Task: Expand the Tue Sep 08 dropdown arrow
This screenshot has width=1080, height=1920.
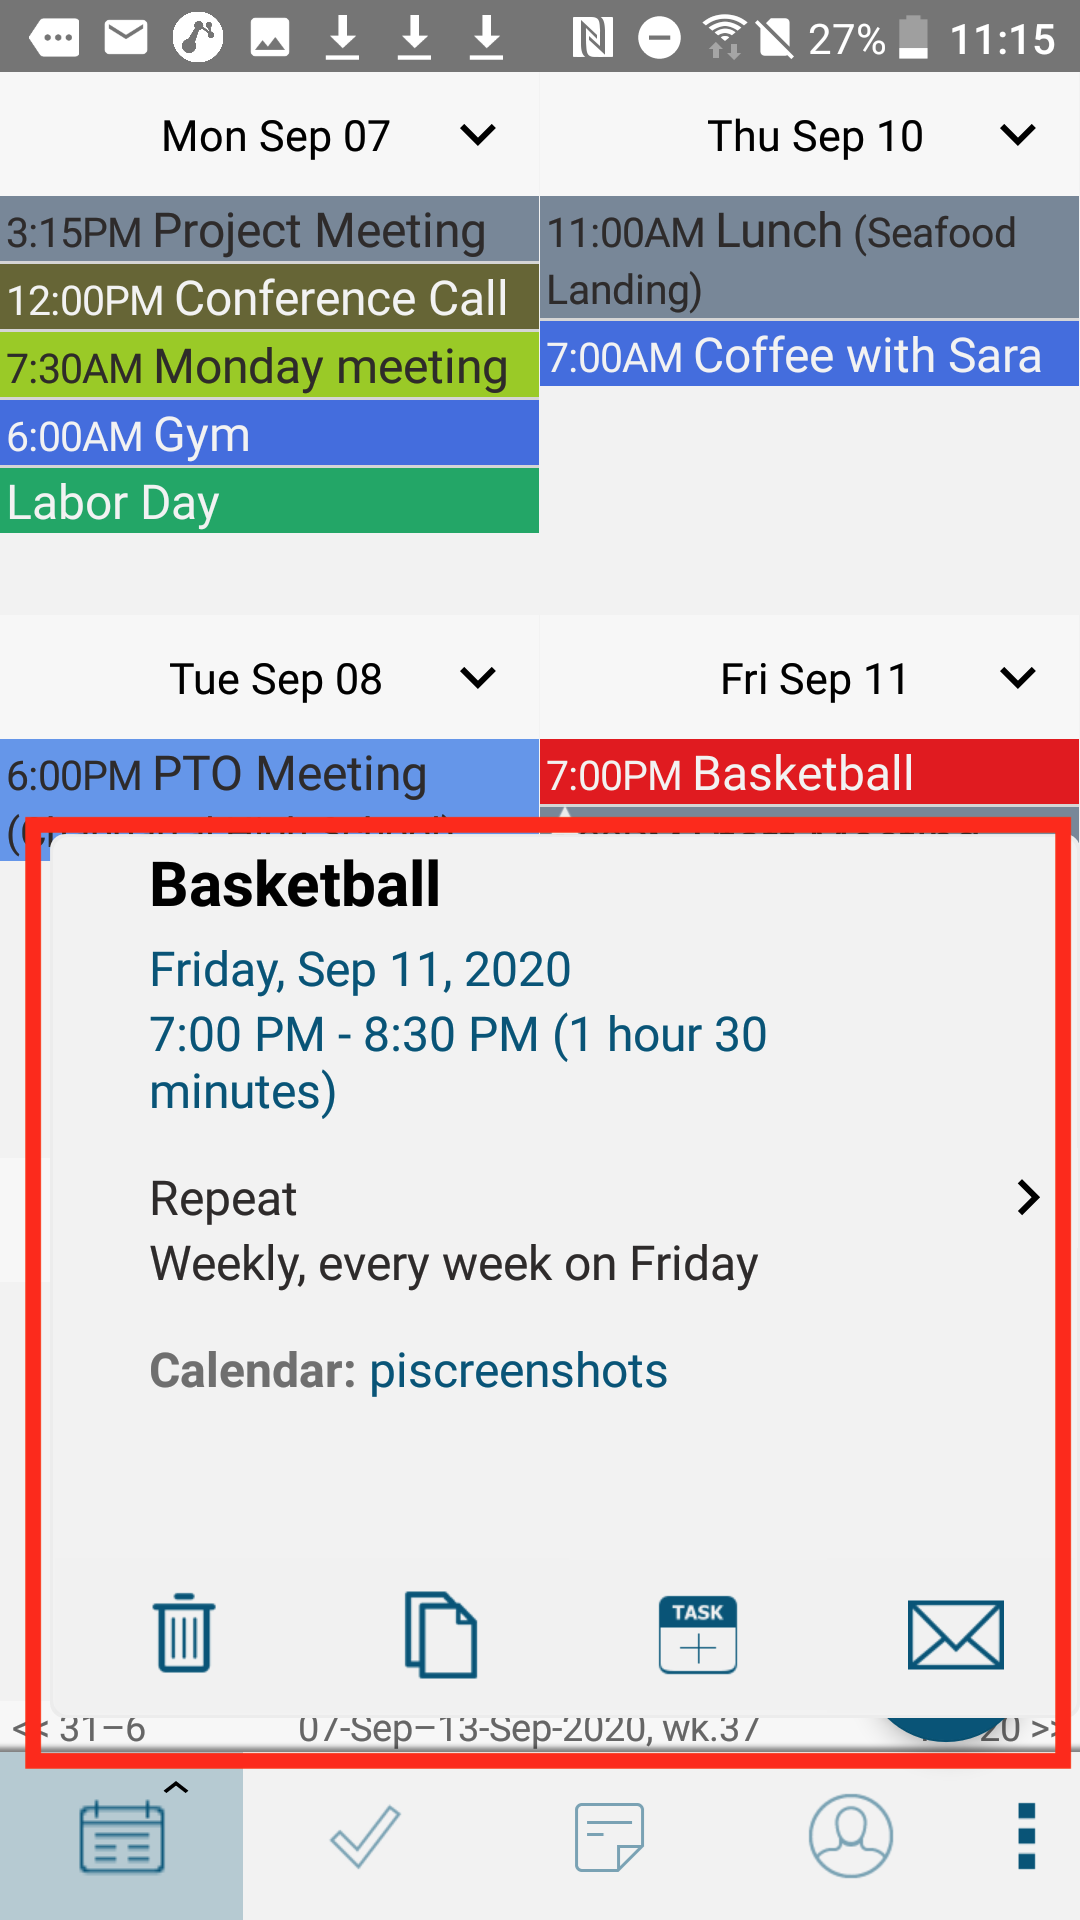Action: coord(478,678)
